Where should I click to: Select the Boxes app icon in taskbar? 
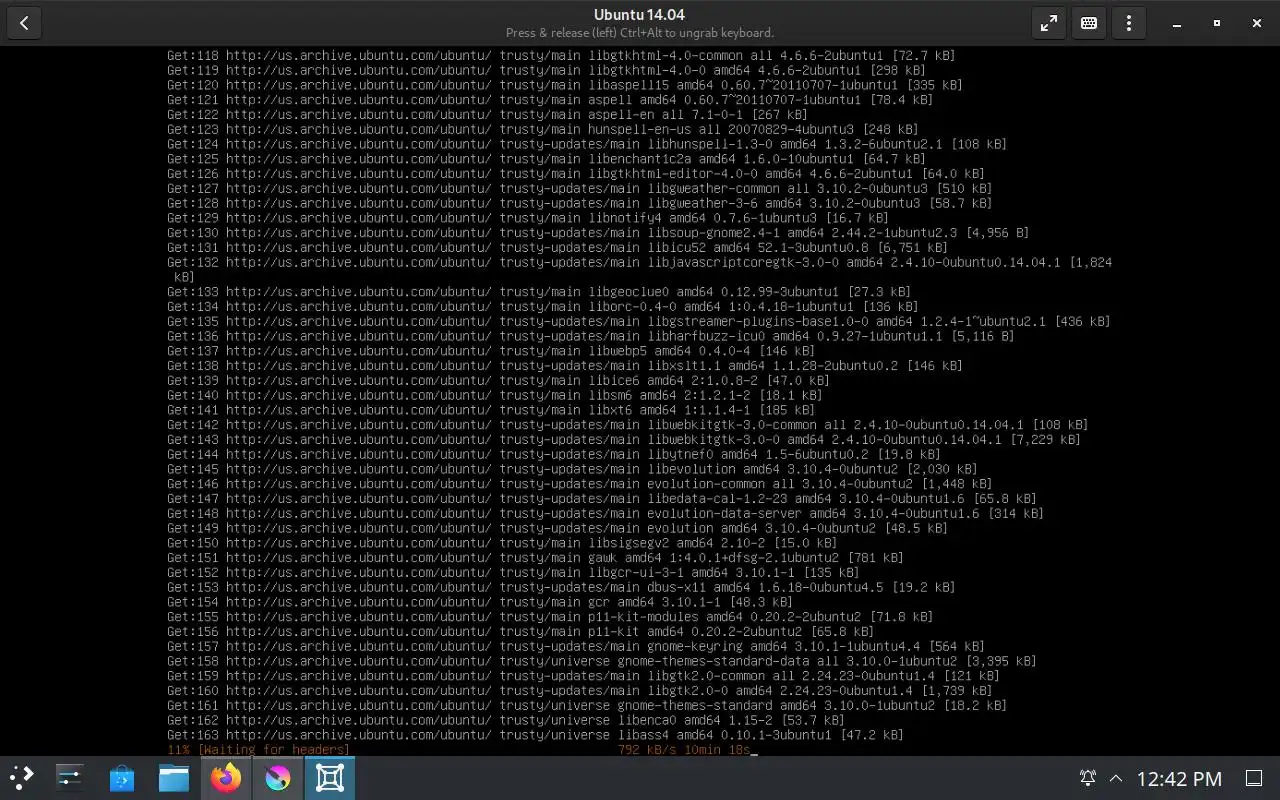(x=330, y=778)
